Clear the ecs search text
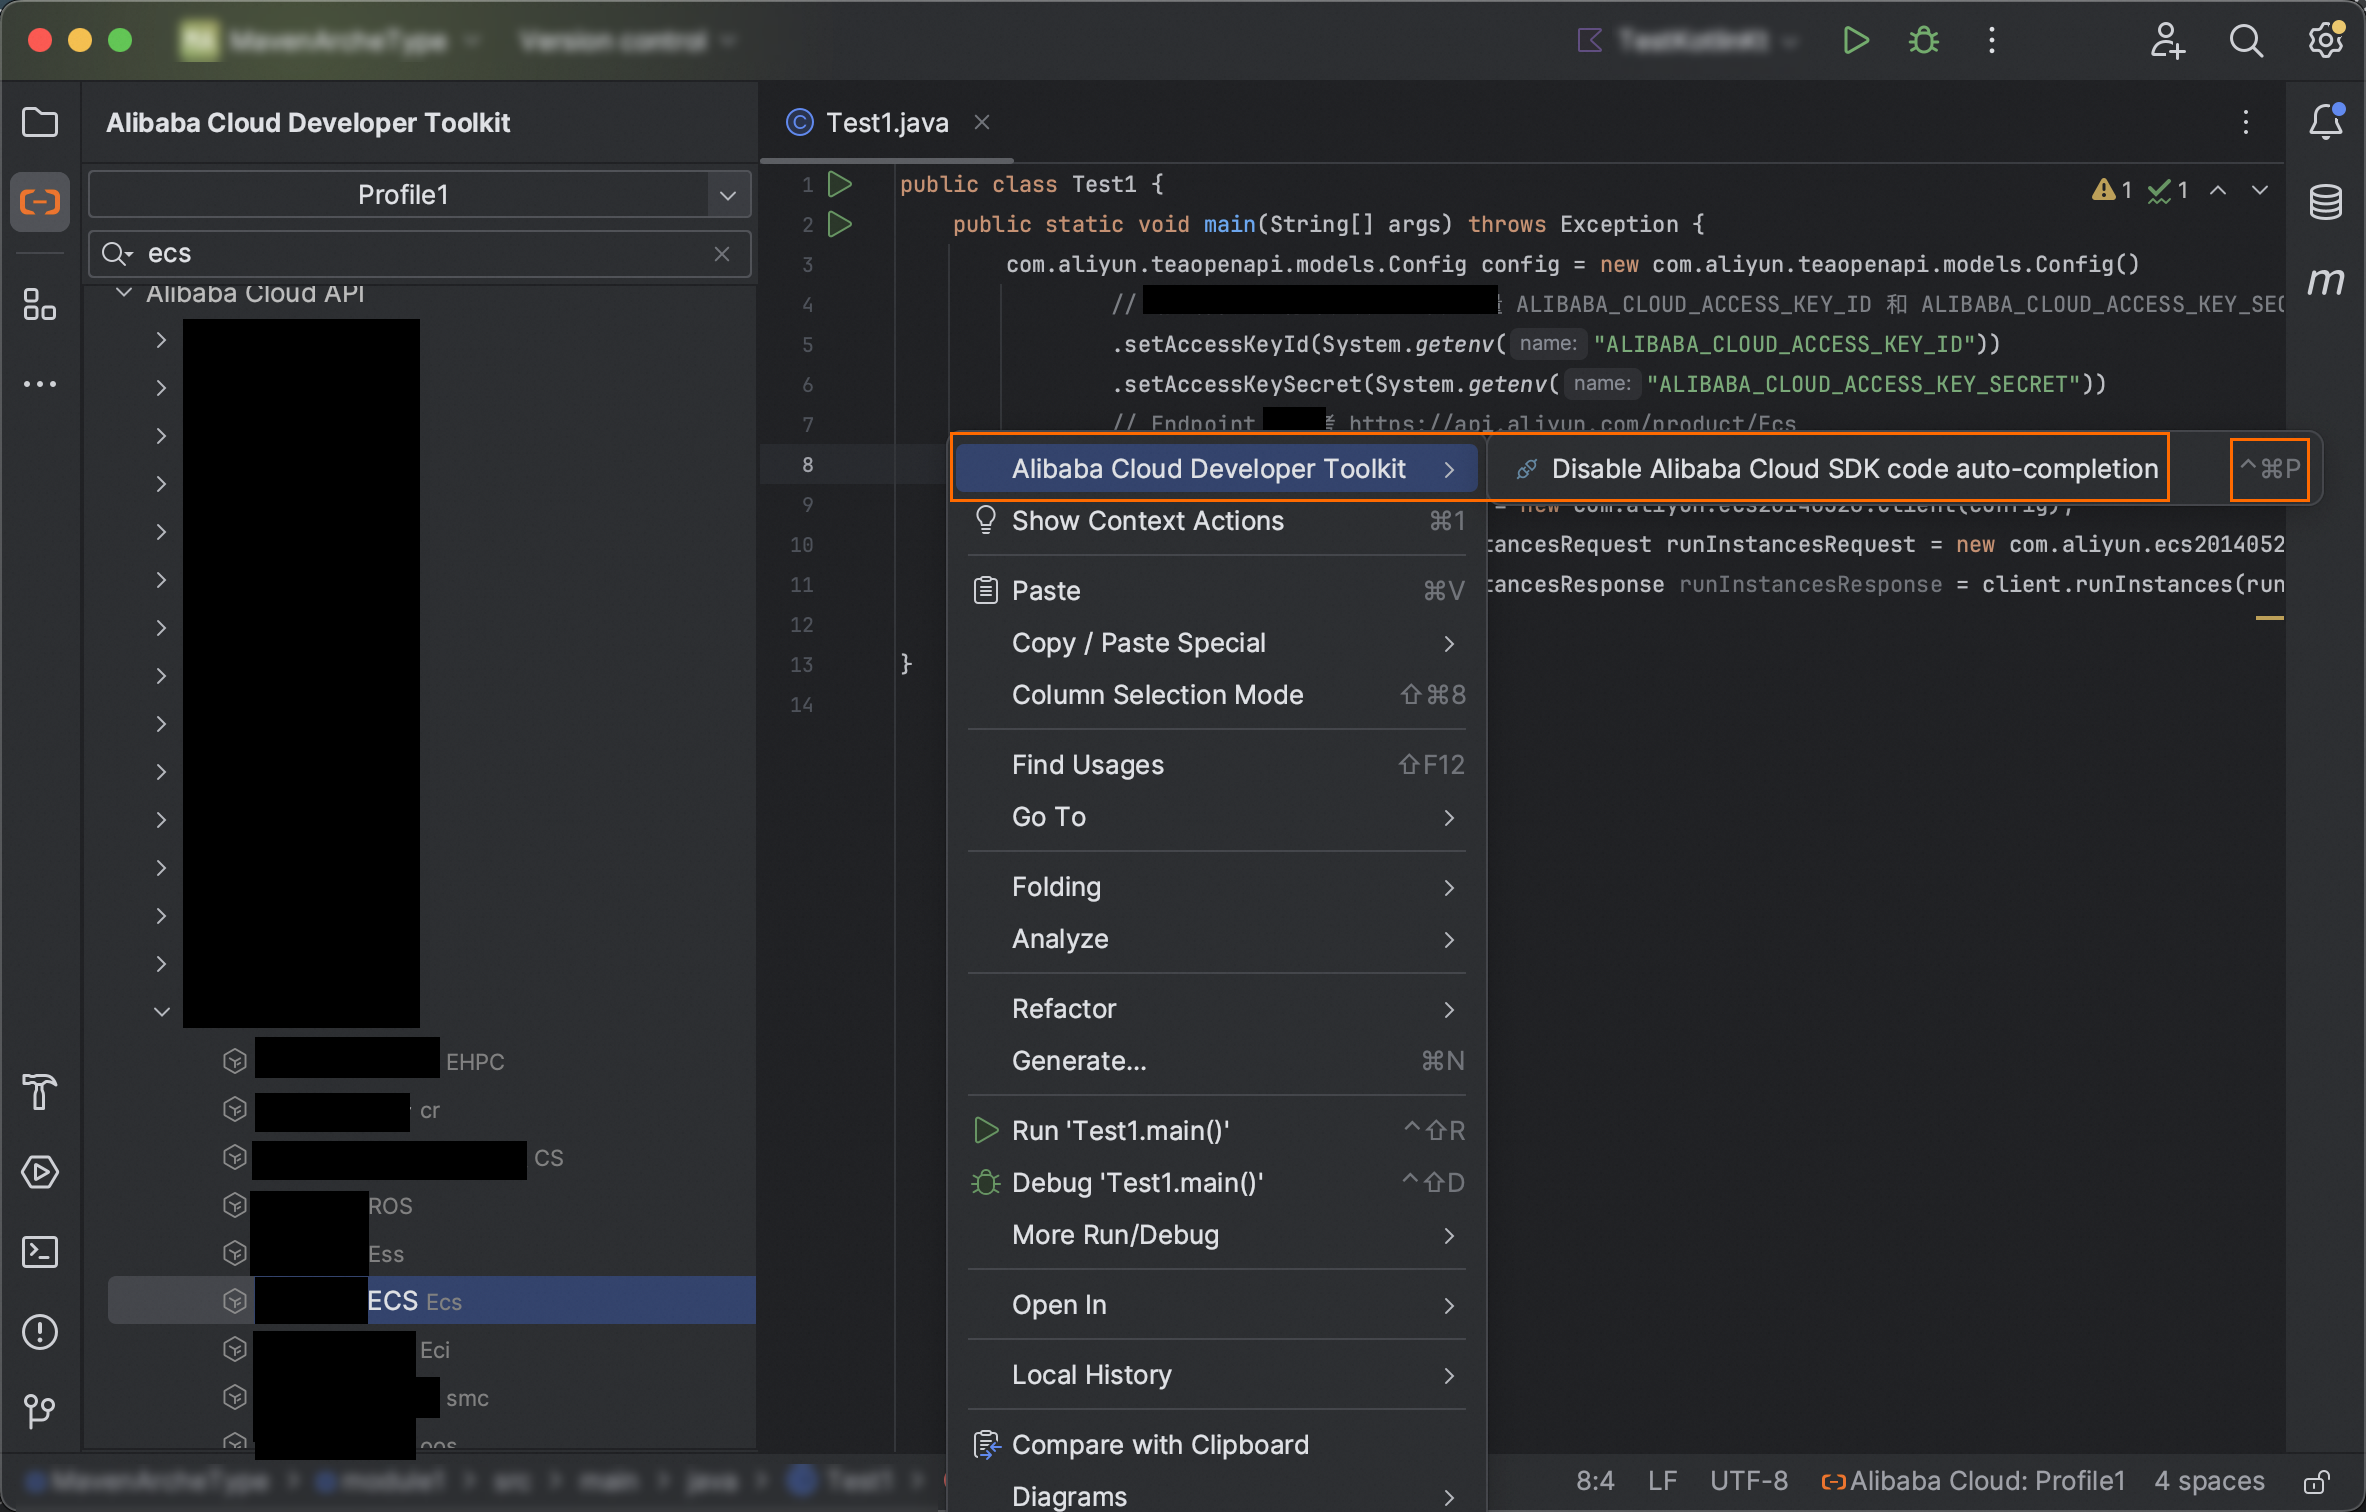The height and width of the screenshot is (1512, 2366). pos(722,254)
